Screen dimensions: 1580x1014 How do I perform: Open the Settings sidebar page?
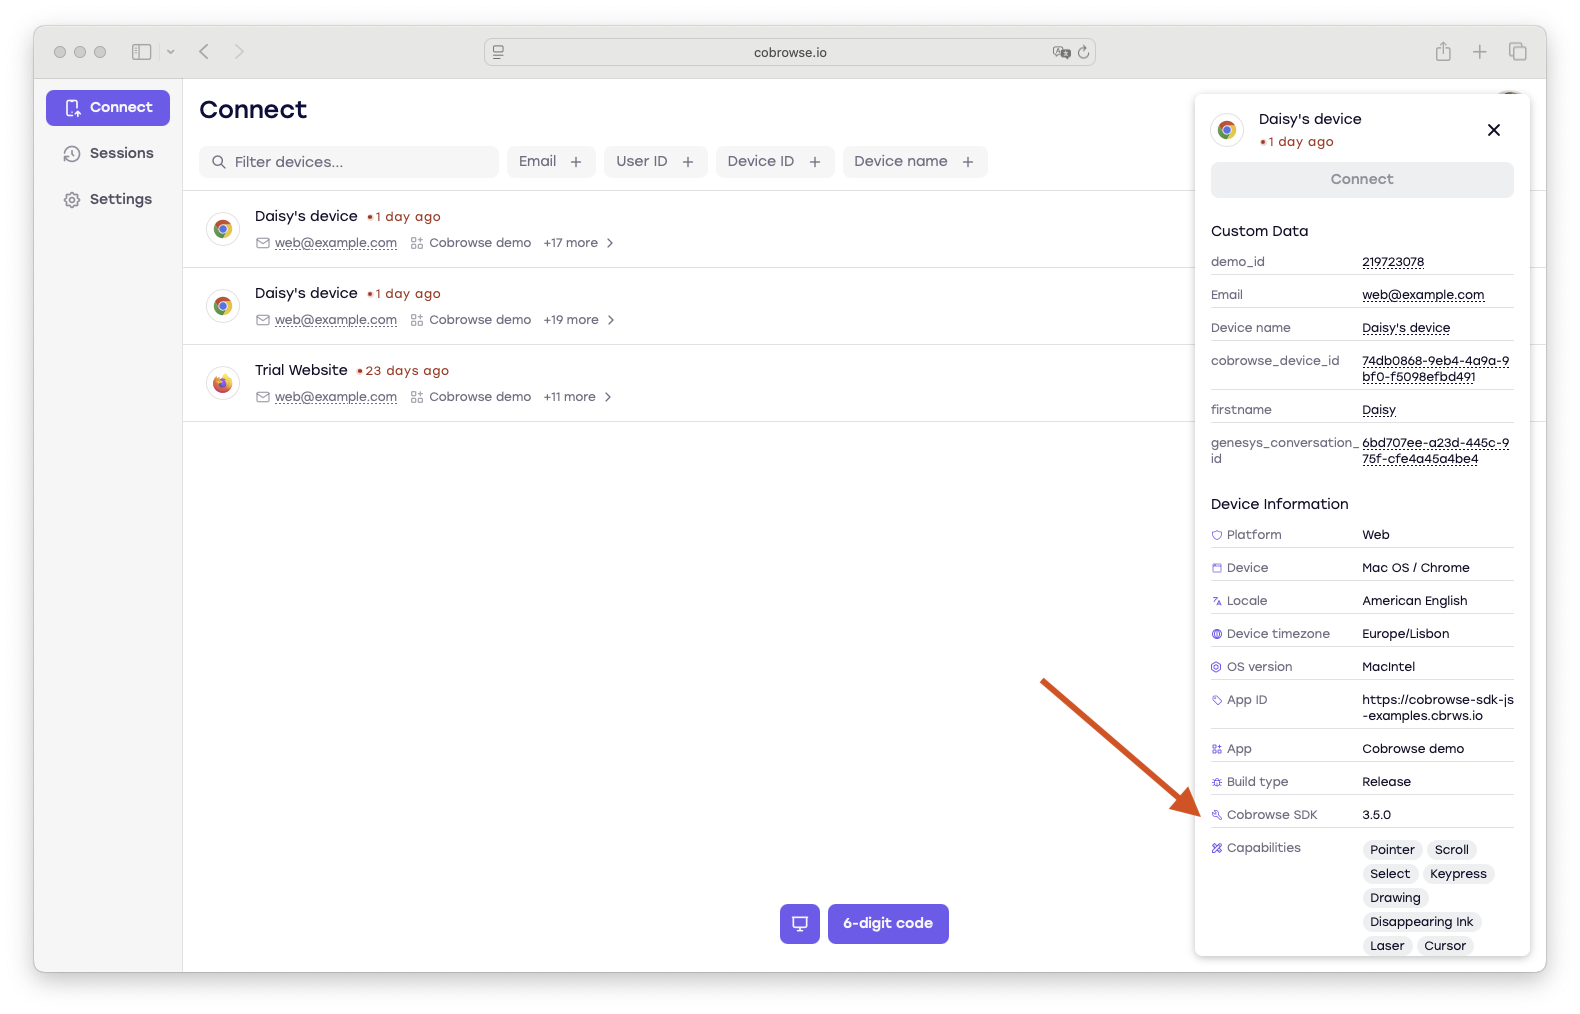(108, 200)
